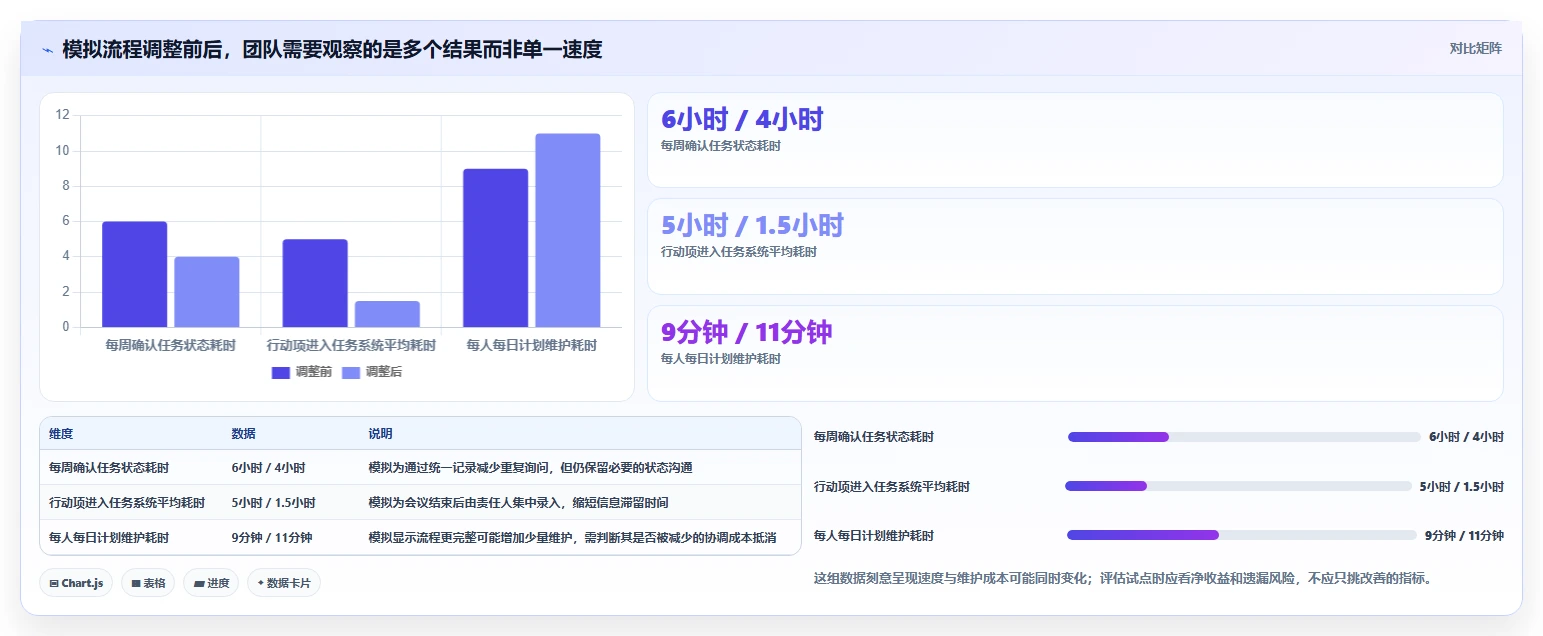This screenshot has height=636, width=1543.
Task: Click the 对比矩阵 label in the header
Action: 1475,49
